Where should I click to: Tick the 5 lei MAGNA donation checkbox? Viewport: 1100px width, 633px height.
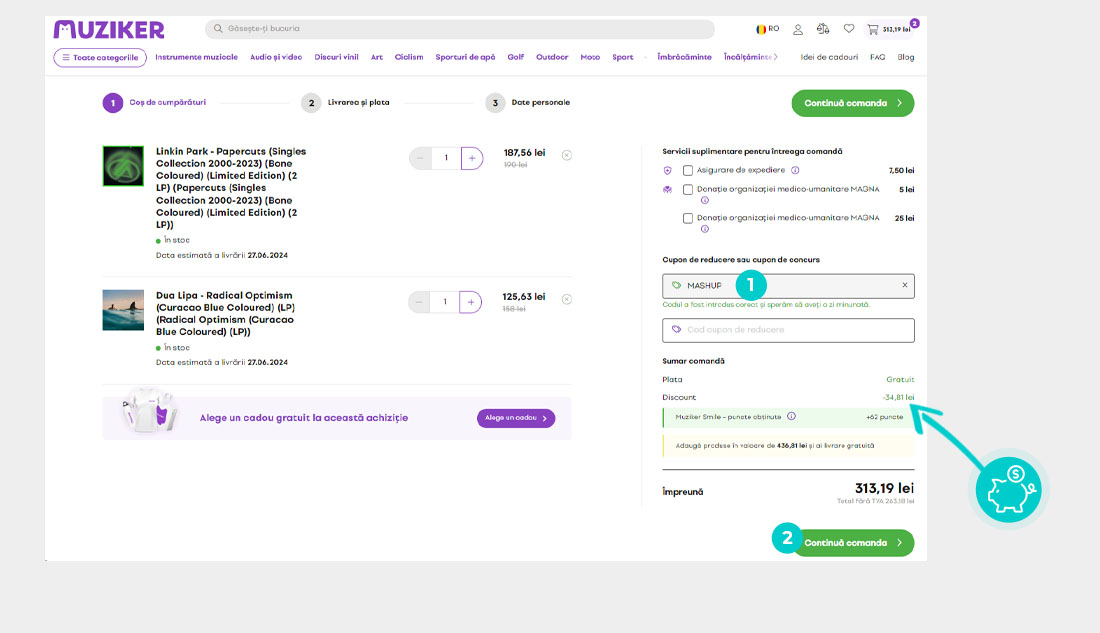(688, 189)
